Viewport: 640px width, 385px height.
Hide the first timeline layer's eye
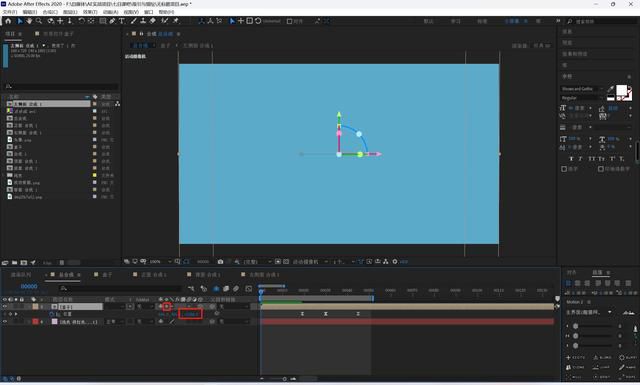(5, 306)
